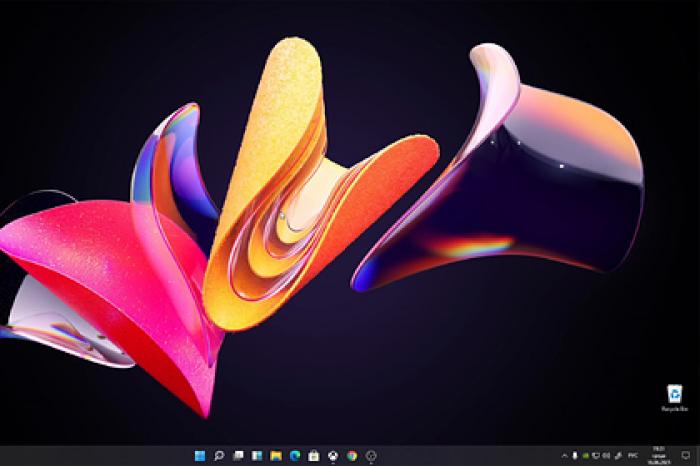Select the Recycle Bin desktop icon
Viewport: 700px width, 466px height.
(675, 398)
